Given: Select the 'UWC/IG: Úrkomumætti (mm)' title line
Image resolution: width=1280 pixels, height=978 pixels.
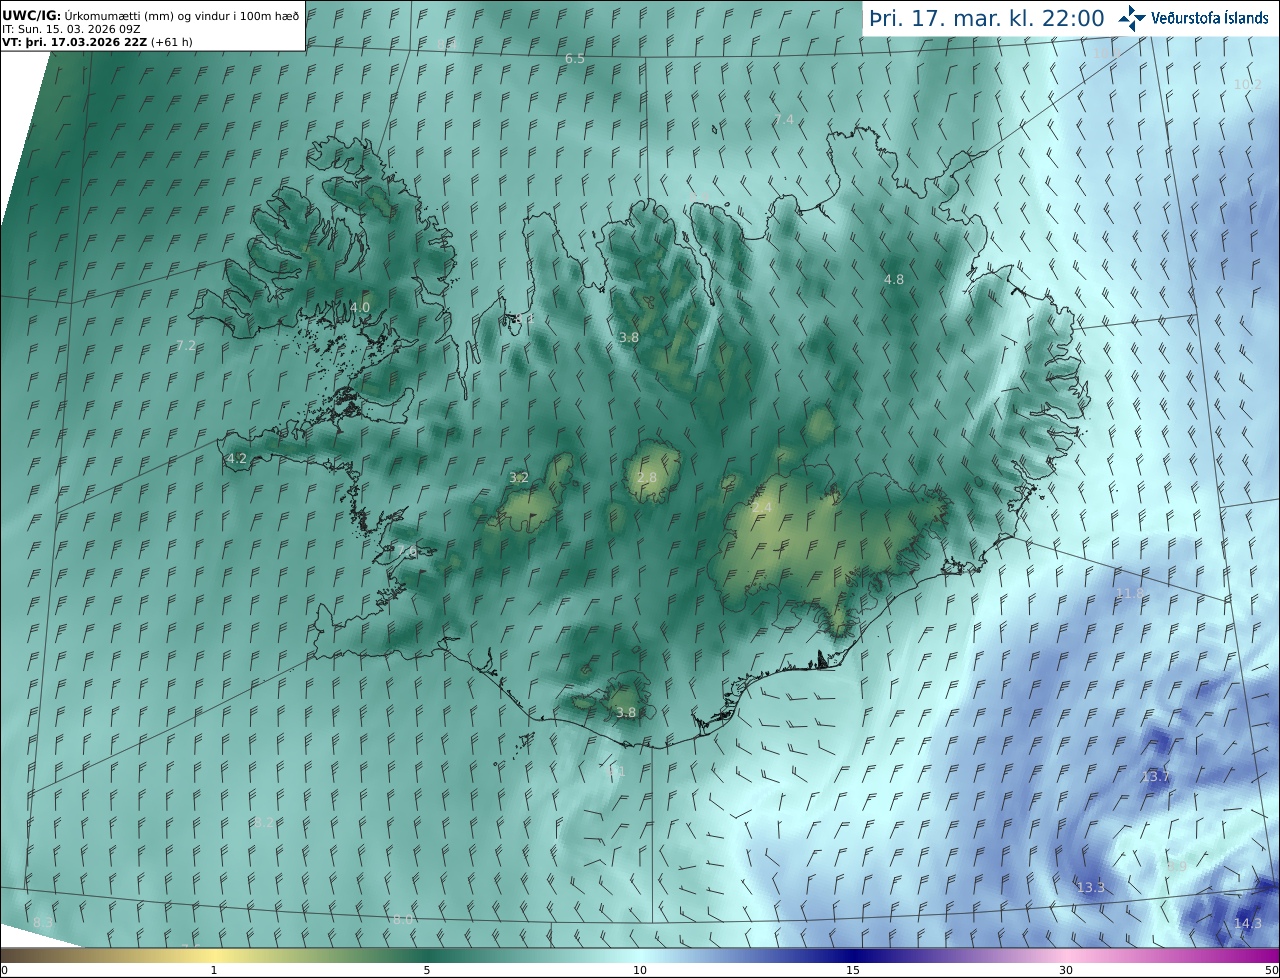Looking at the screenshot, I should (x=151, y=14).
